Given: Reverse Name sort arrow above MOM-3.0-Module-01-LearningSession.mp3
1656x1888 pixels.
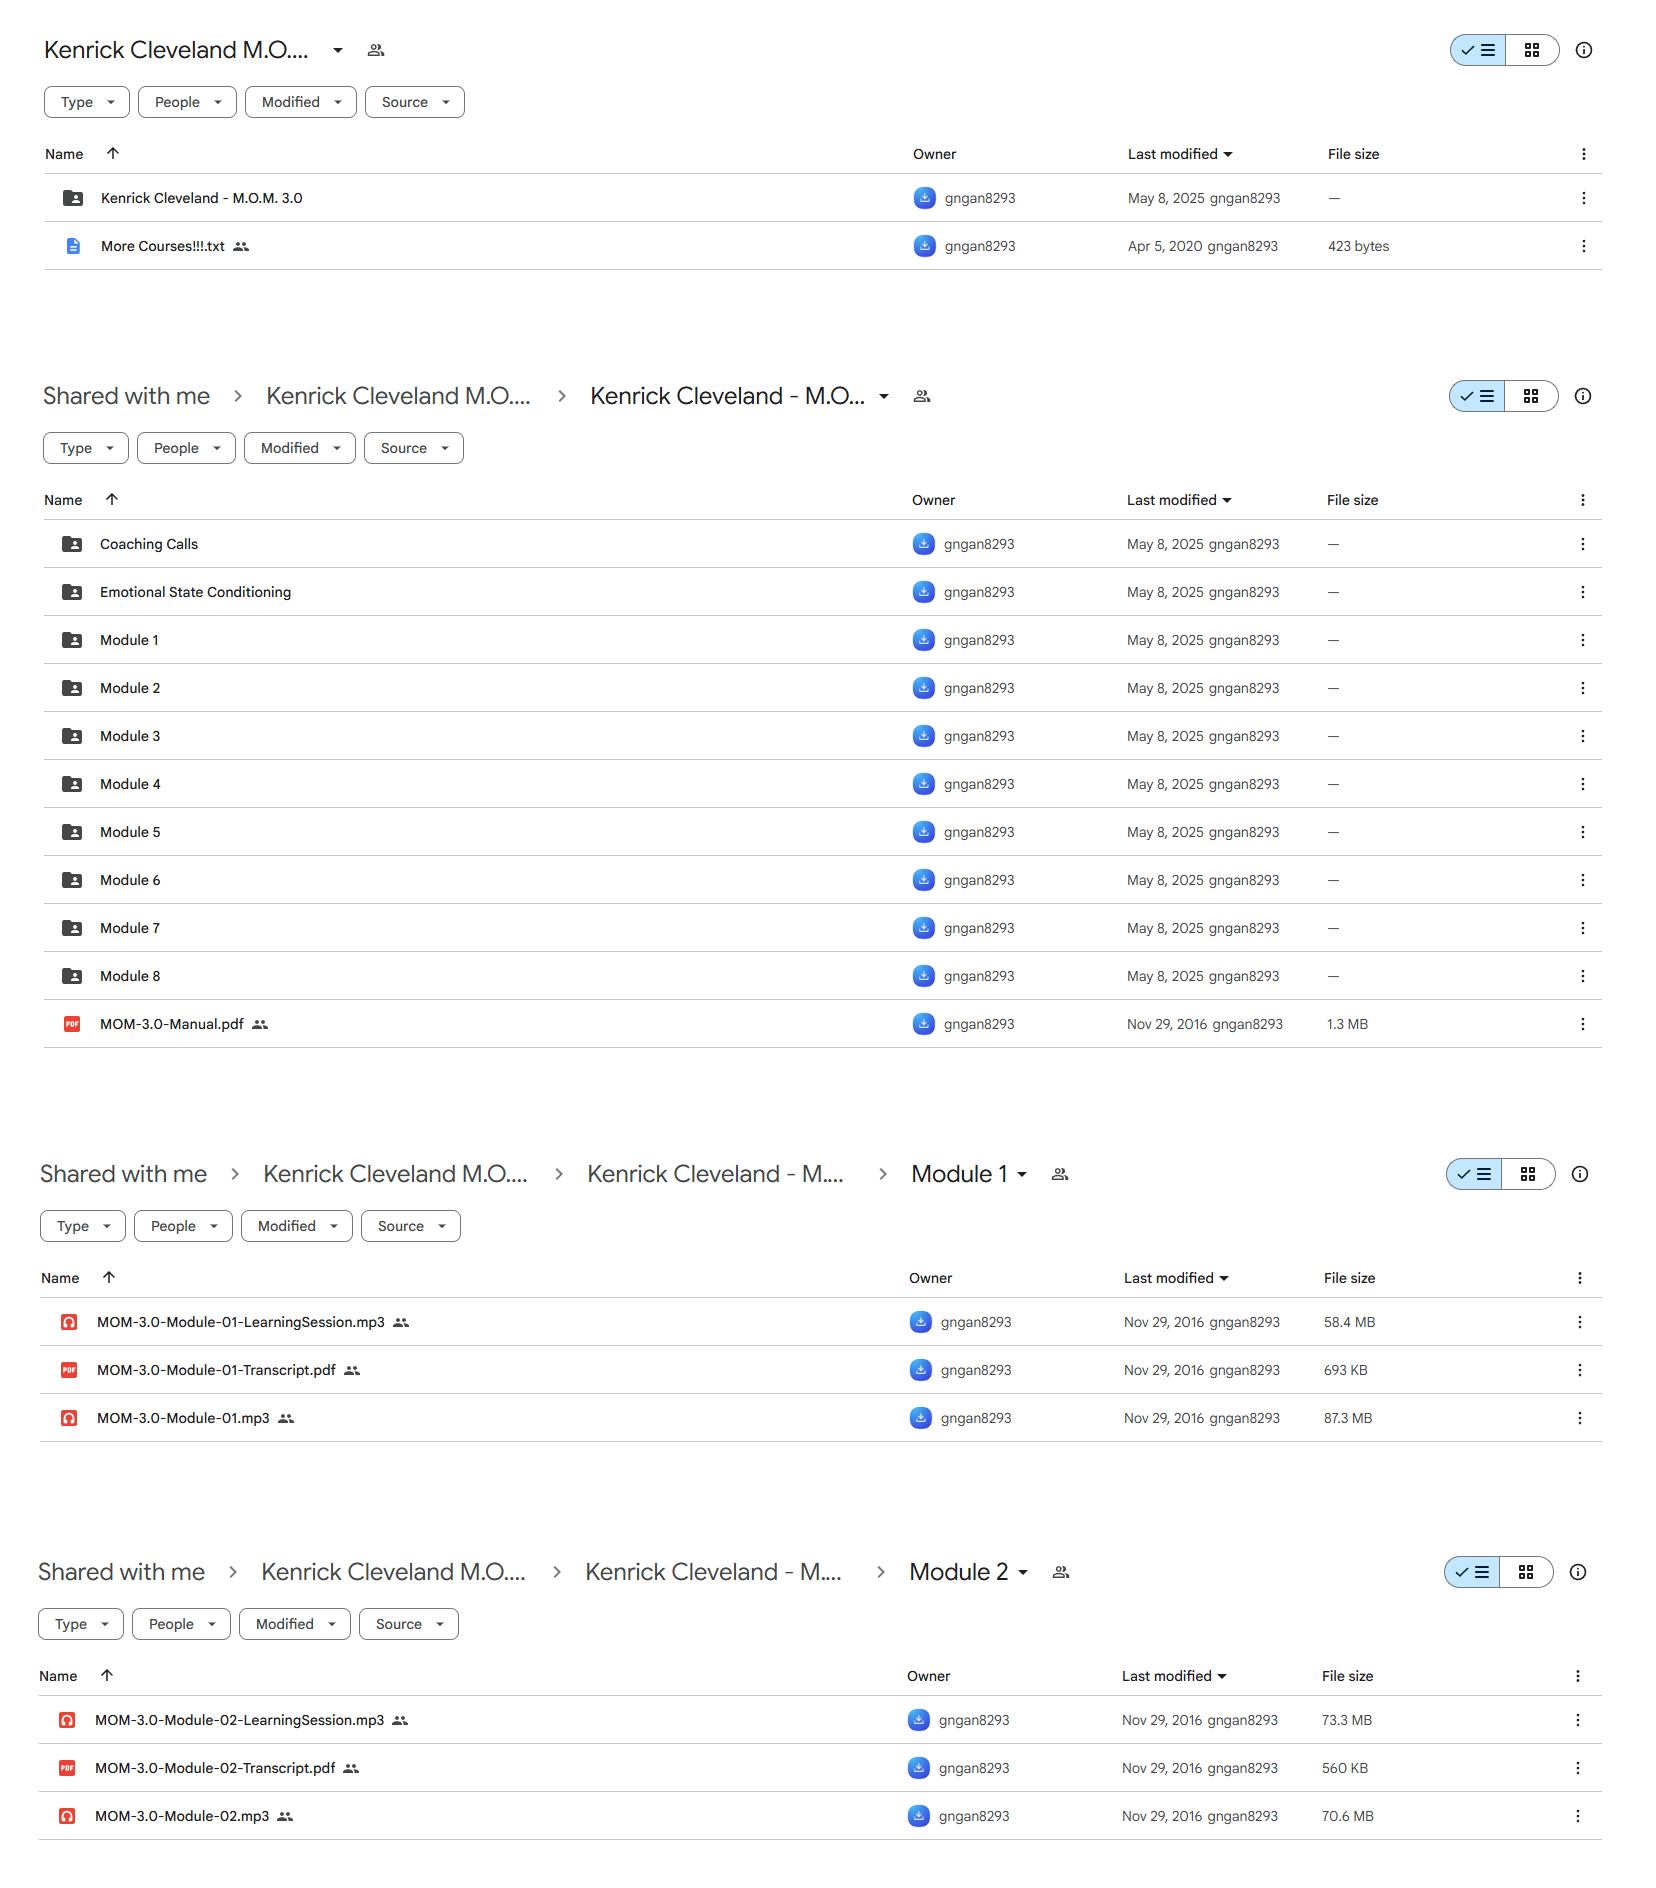Looking at the screenshot, I should [x=109, y=1277].
